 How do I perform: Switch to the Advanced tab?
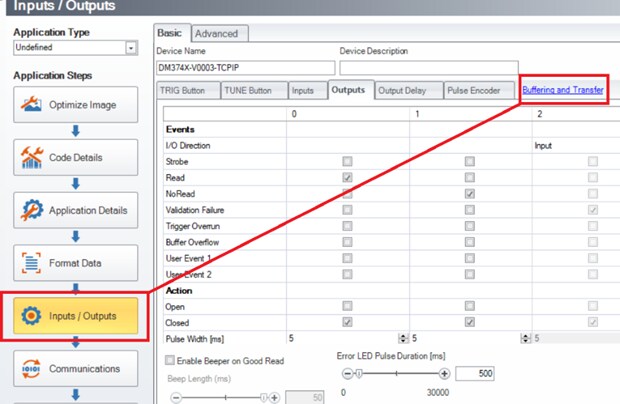(216, 33)
